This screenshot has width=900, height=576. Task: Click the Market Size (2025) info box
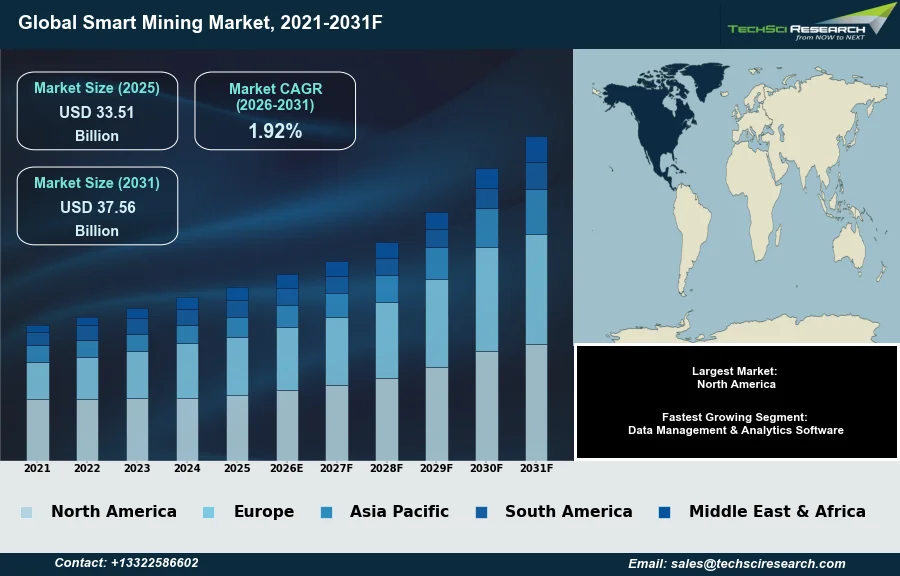tap(97, 111)
